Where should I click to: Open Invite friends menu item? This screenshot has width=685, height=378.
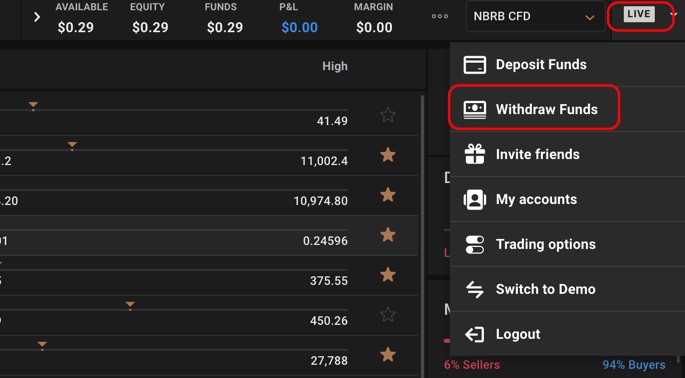pos(567,154)
